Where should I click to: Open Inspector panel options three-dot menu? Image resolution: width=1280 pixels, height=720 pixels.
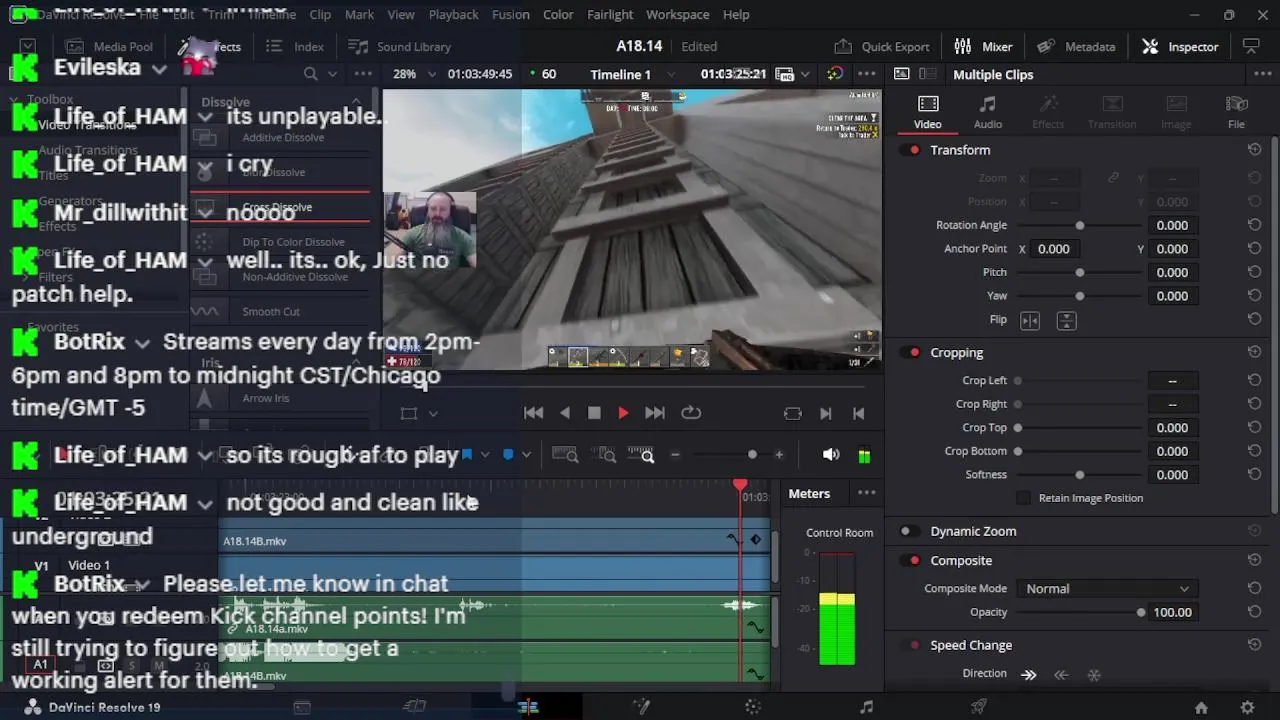(x=1261, y=74)
